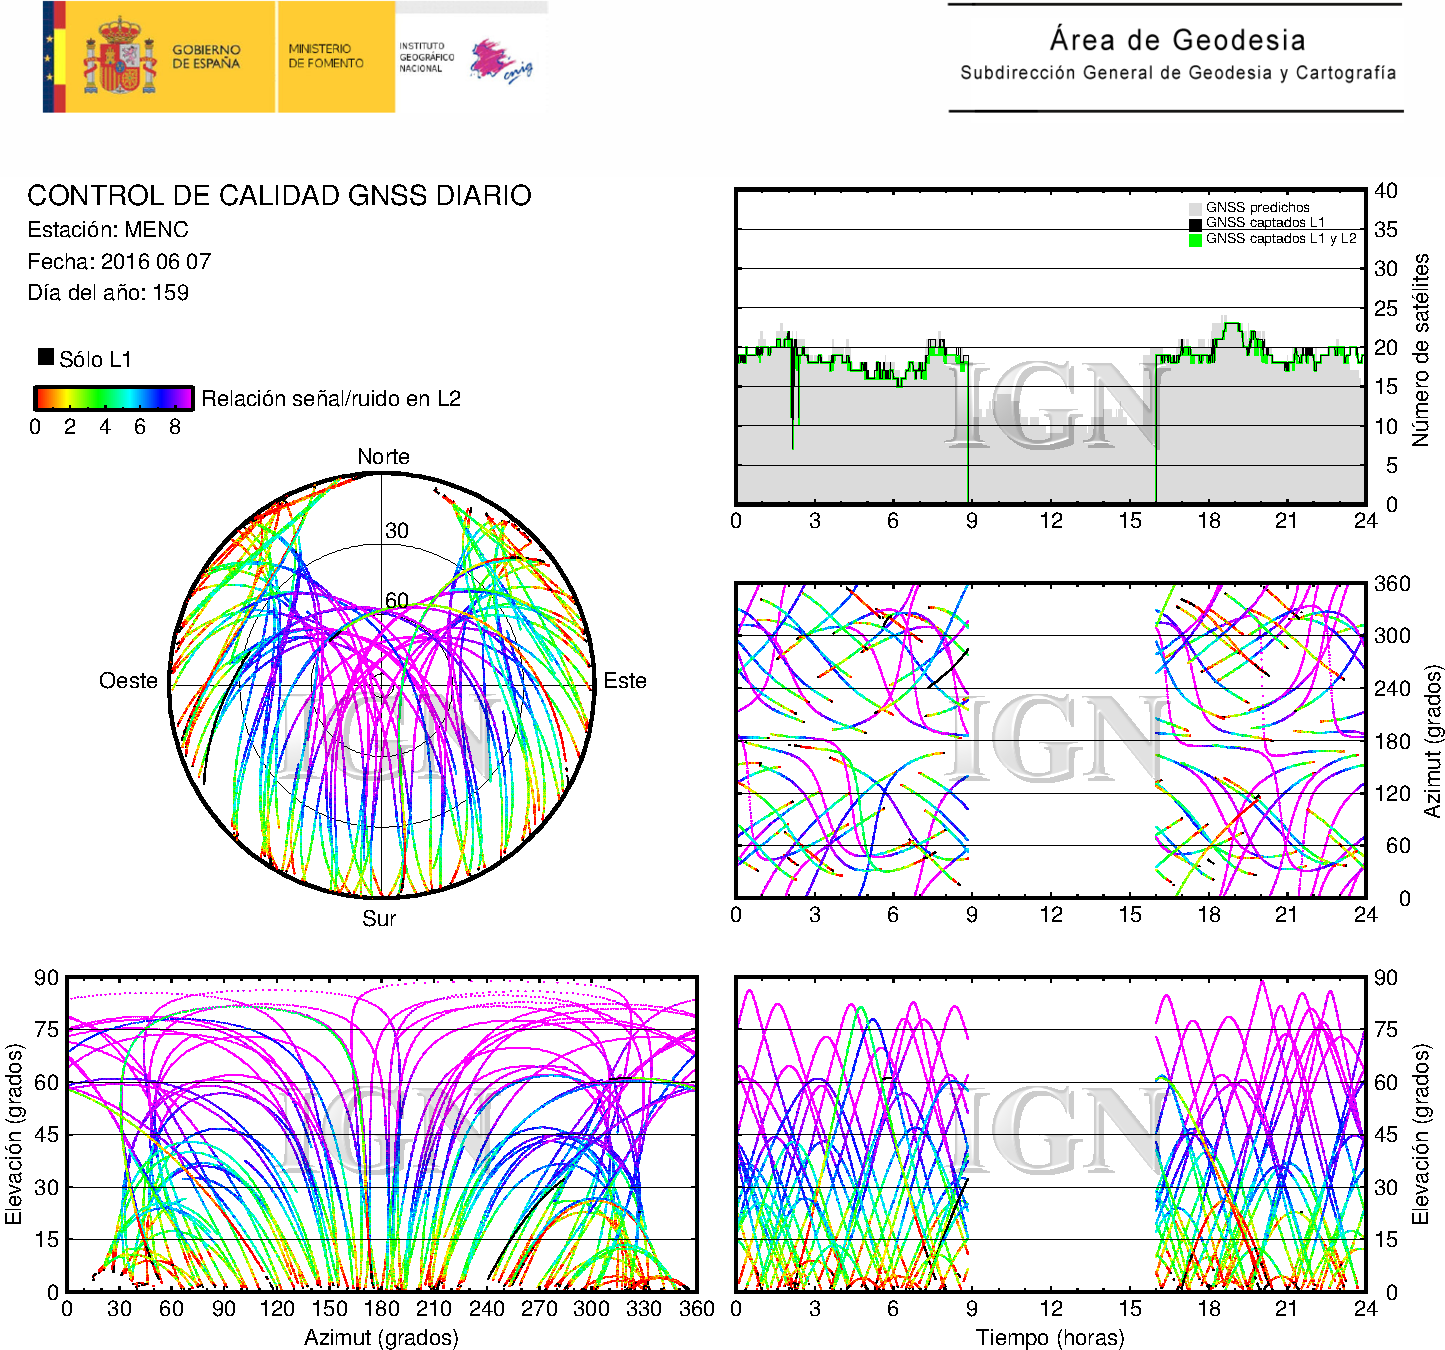The height and width of the screenshot is (1350, 1445).
Task: Click the black GNSS captados L1 legend square
Action: tap(1195, 224)
